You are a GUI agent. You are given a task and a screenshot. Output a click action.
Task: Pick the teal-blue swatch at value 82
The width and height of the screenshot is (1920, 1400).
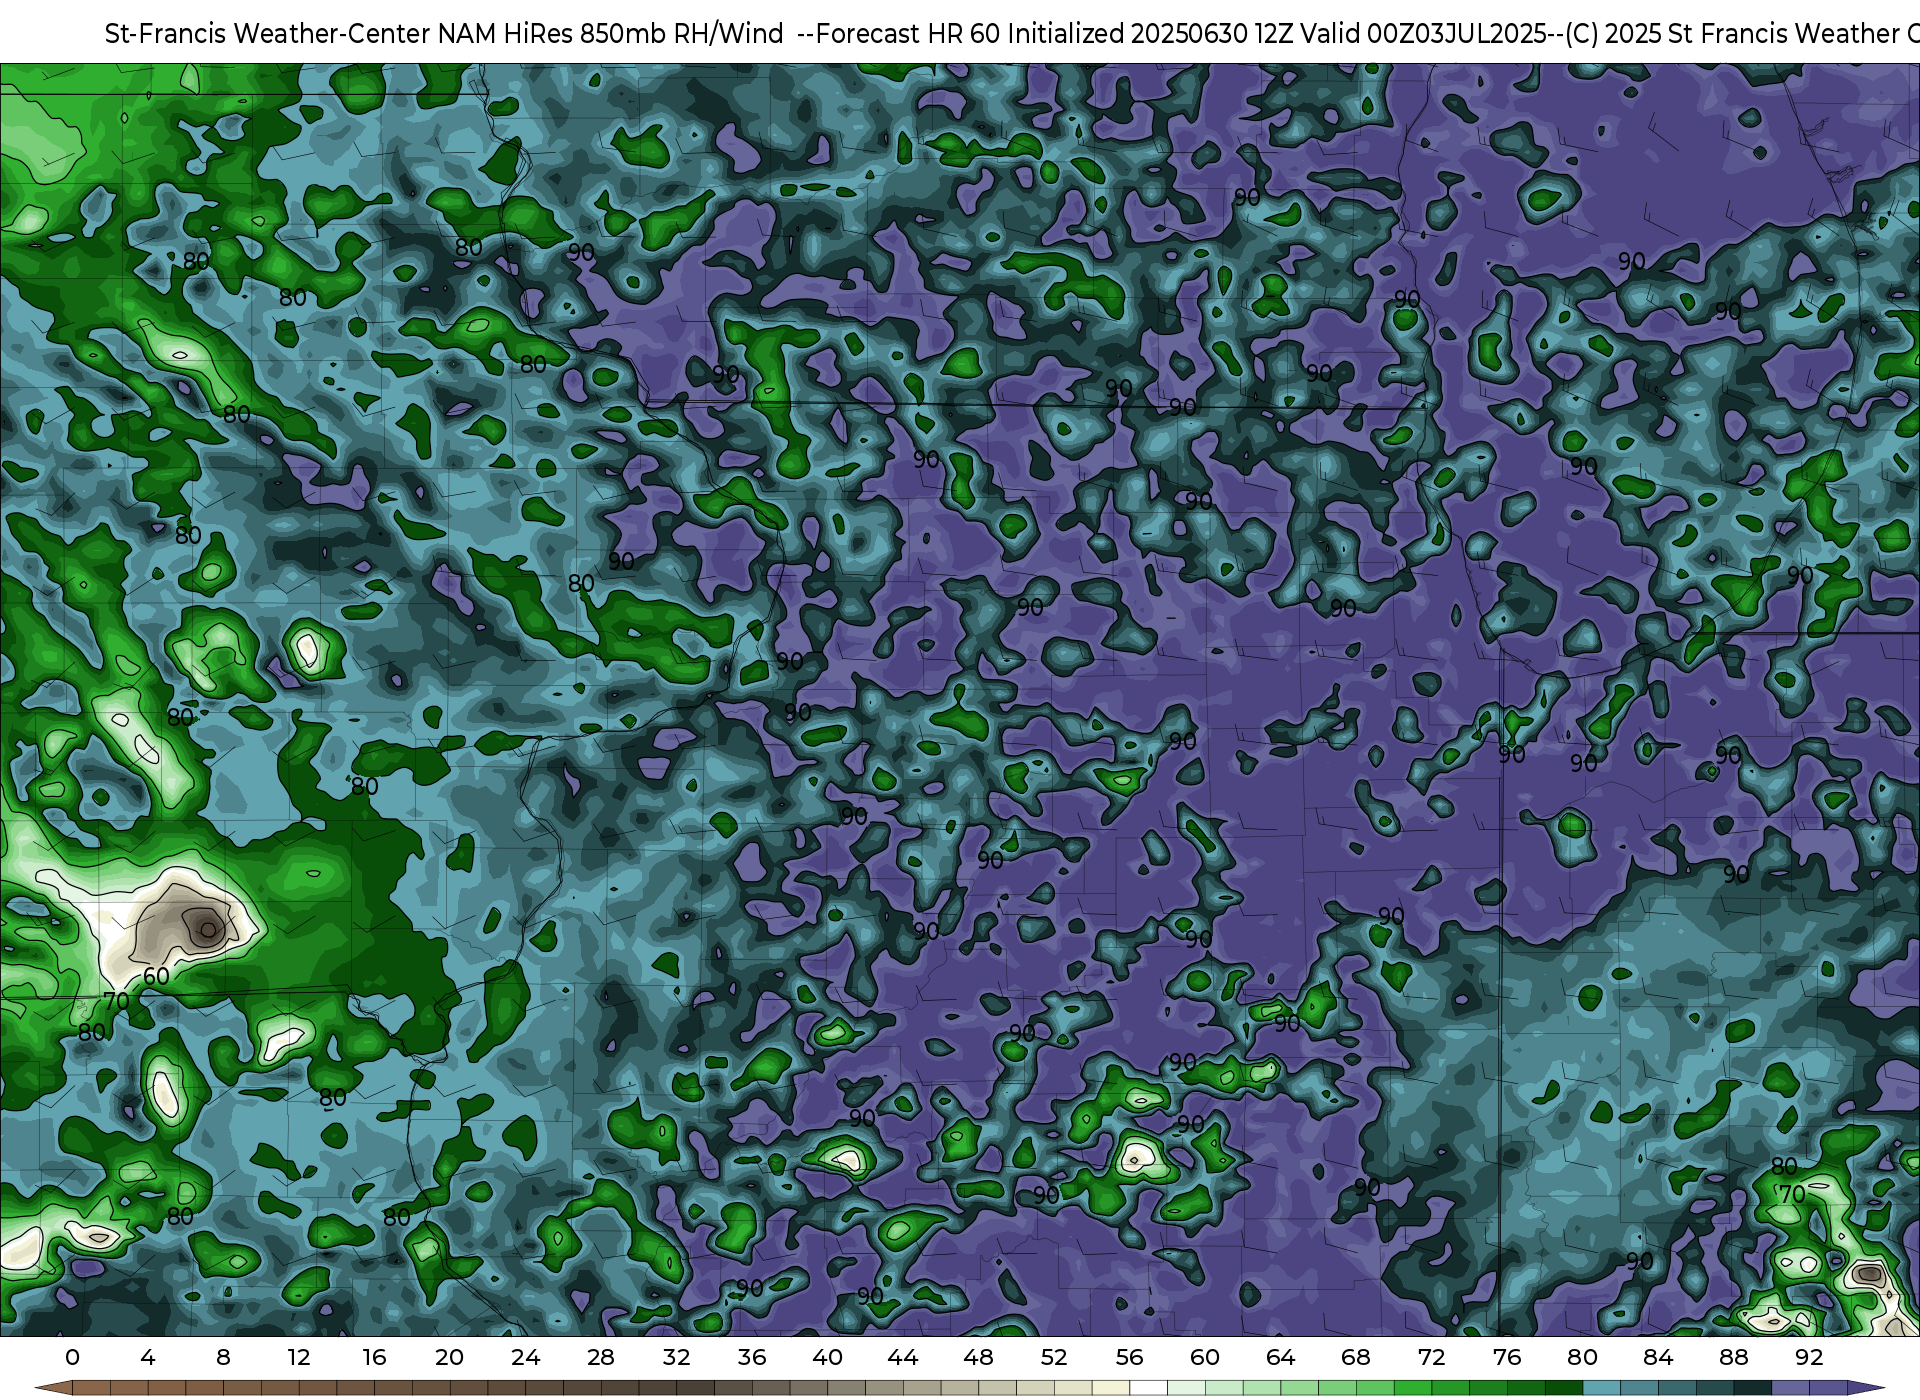1639,1388
